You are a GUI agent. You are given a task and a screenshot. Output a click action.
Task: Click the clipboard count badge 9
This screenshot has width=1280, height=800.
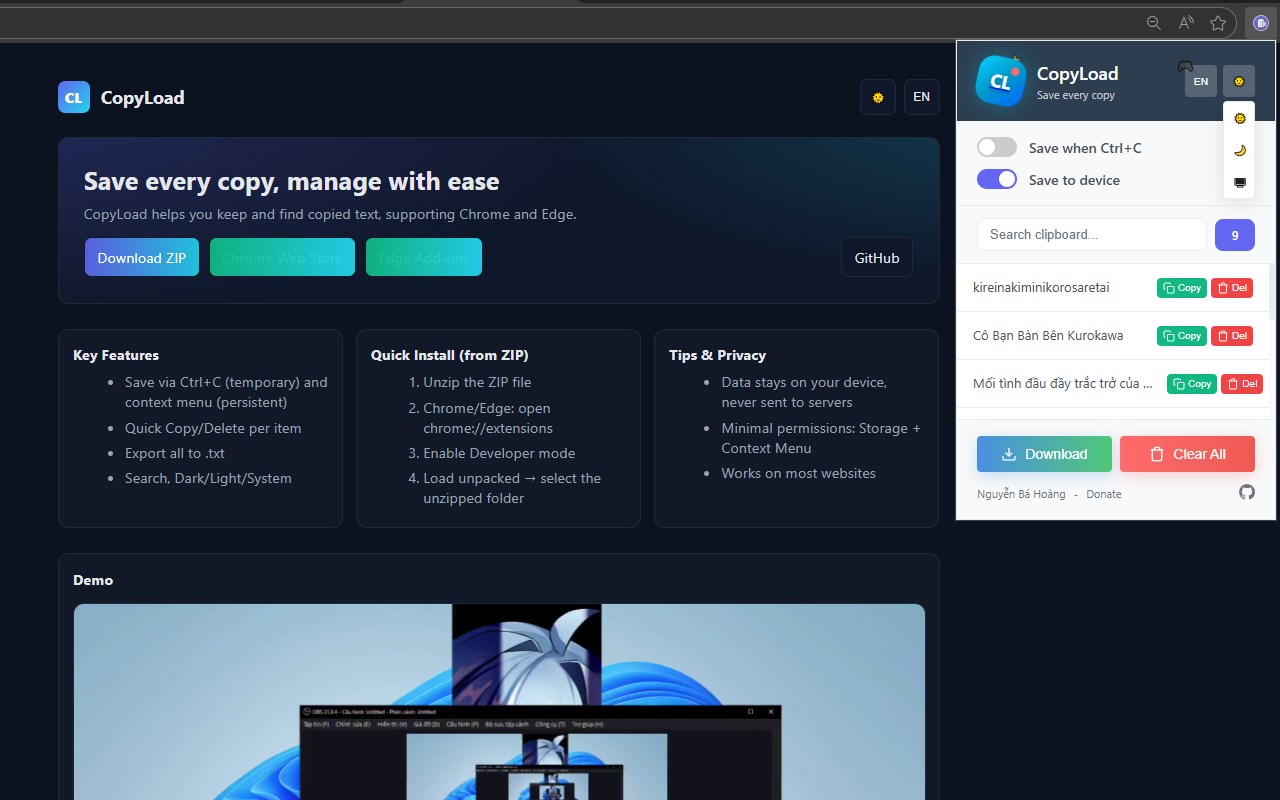(1235, 235)
